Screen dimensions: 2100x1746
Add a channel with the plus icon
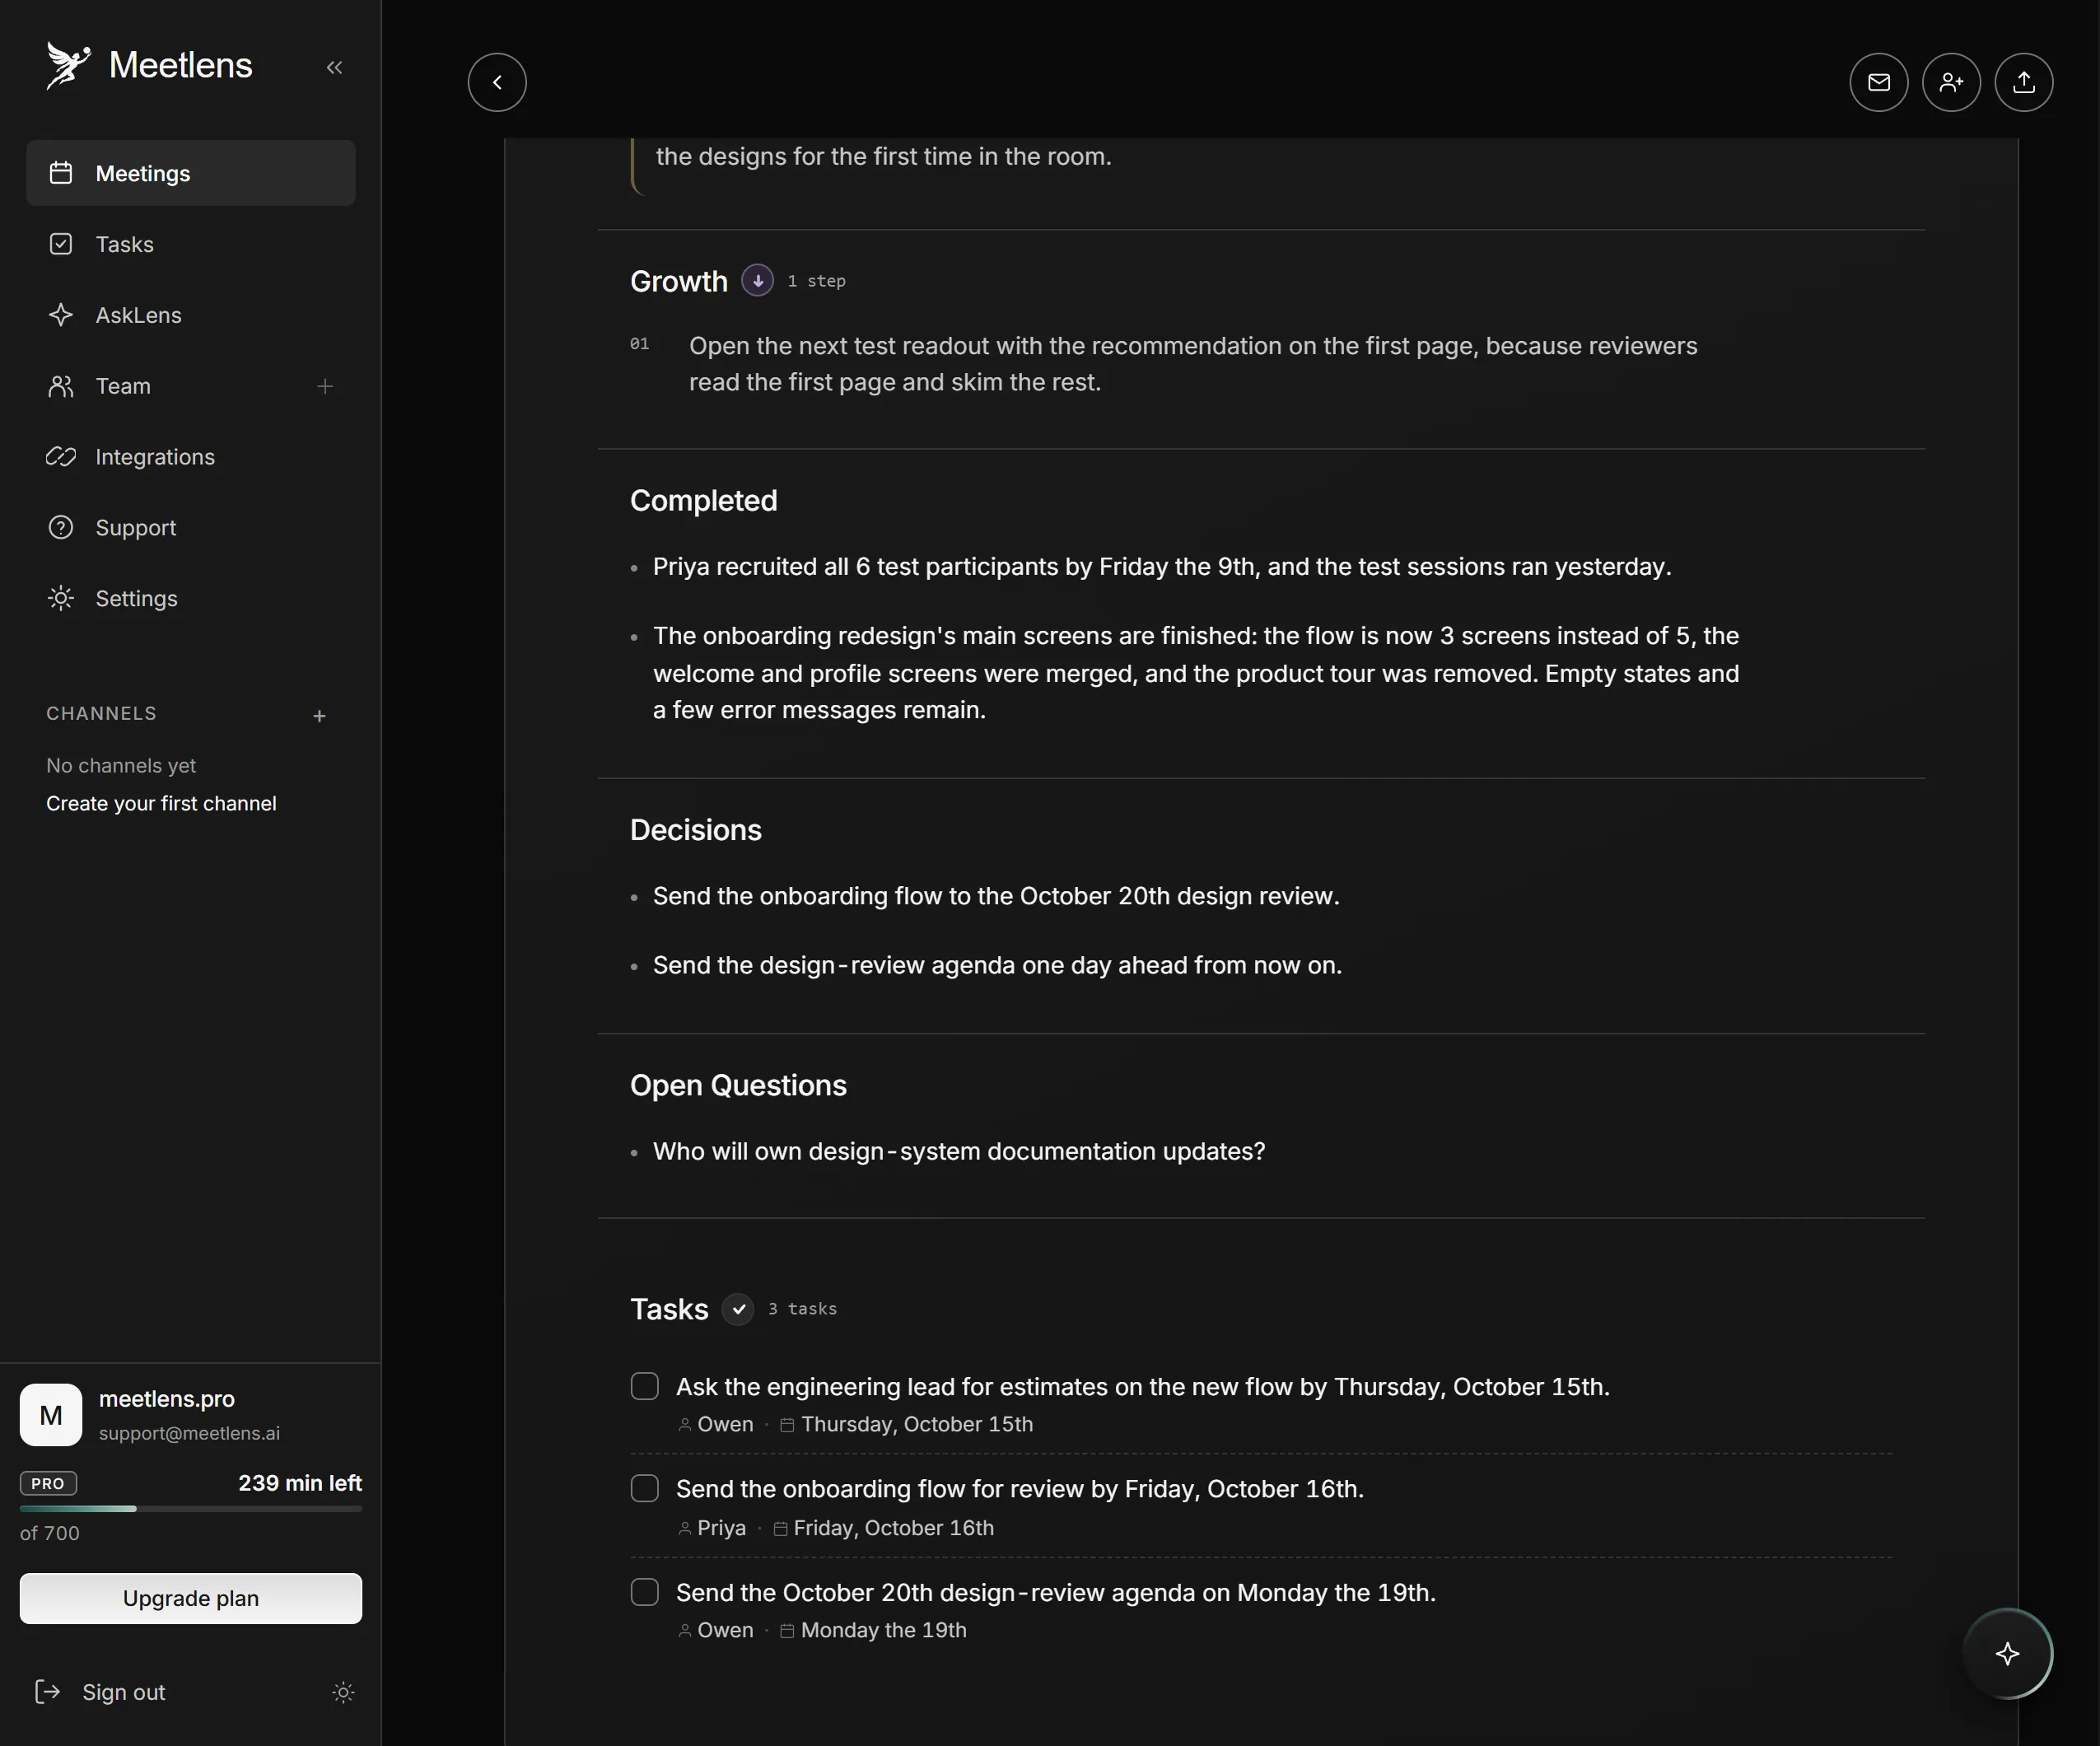point(319,716)
